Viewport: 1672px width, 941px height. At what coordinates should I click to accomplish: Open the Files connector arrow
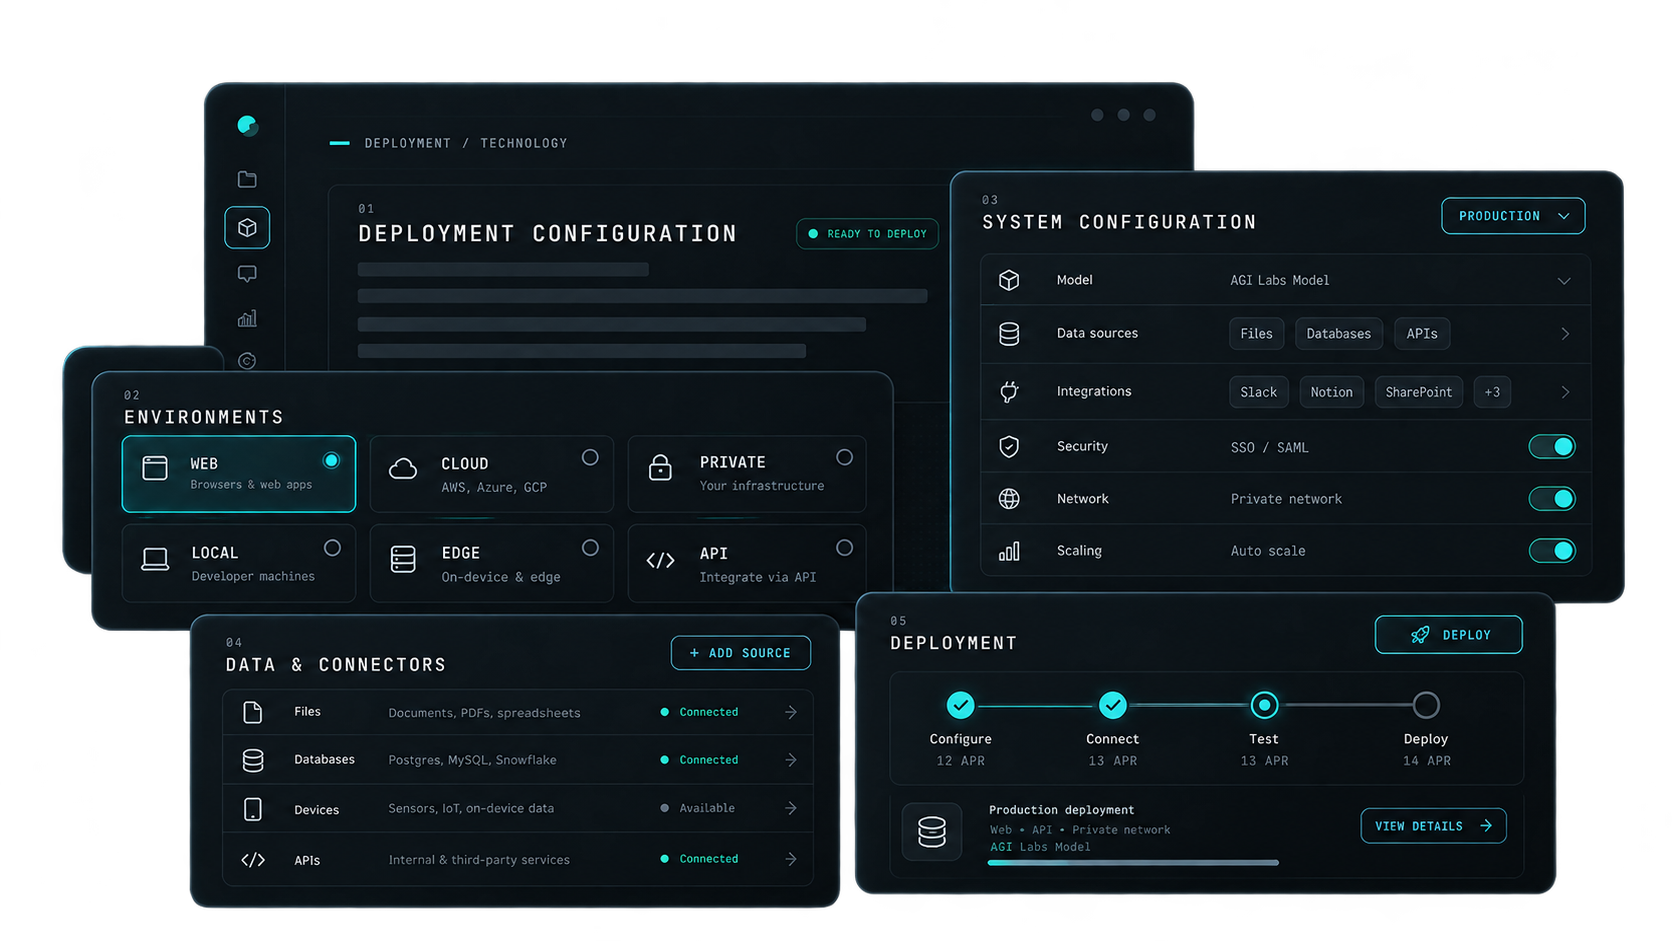(791, 712)
